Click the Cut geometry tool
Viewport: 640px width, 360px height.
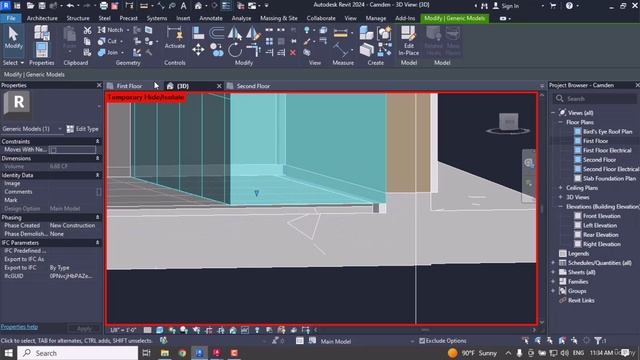point(107,41)
